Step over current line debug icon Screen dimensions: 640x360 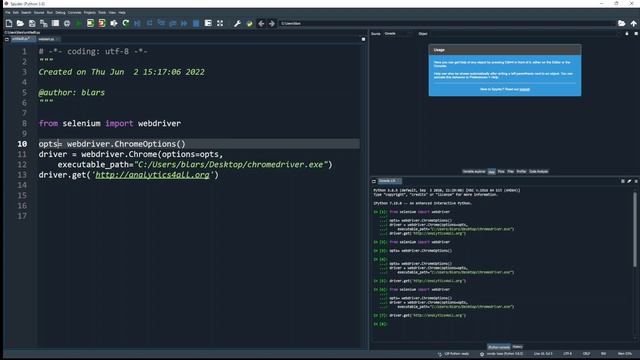pos(149,23)
